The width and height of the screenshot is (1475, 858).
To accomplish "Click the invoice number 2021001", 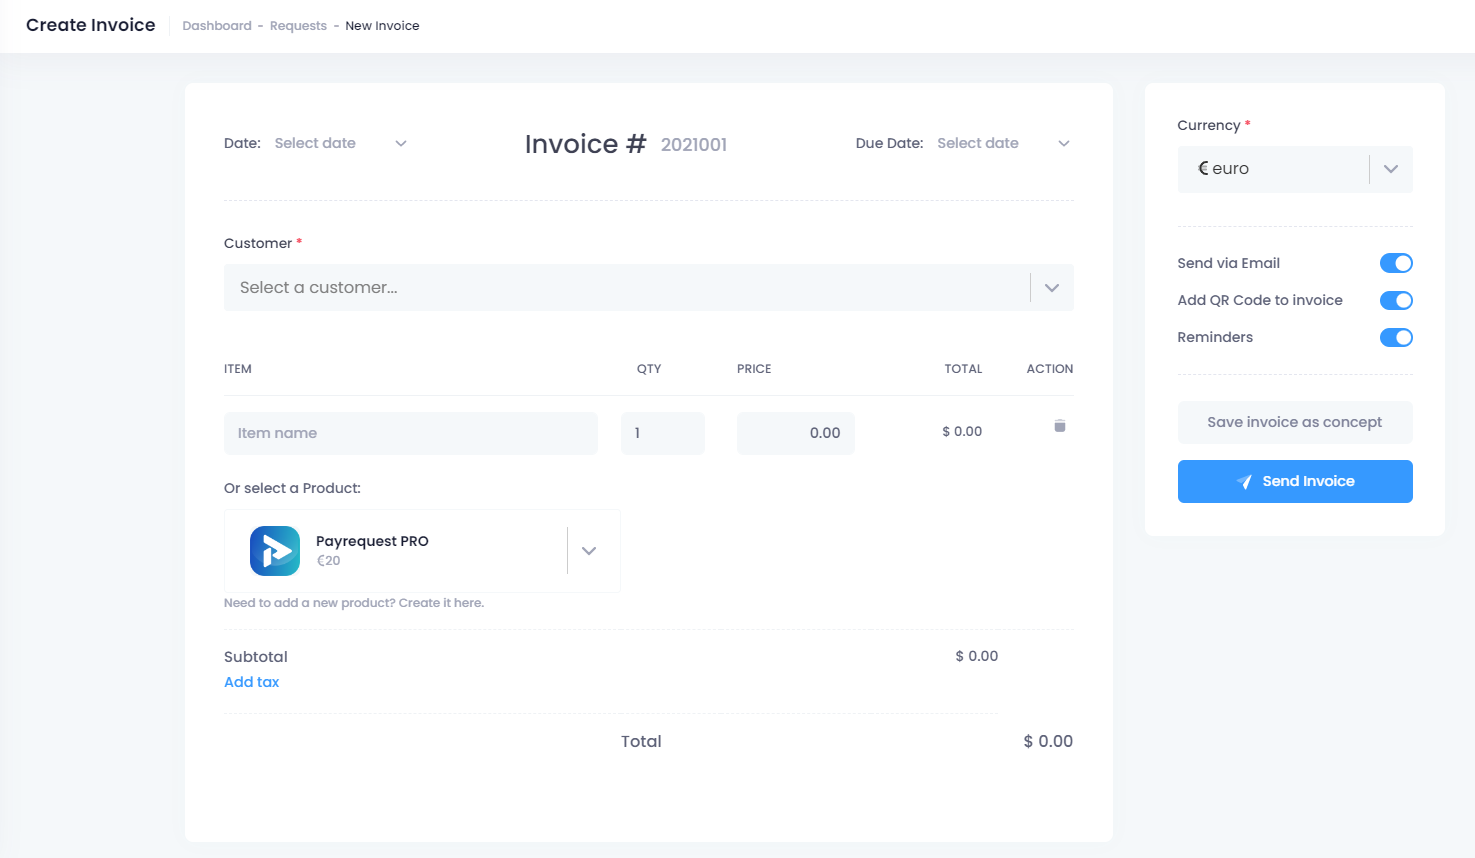I will [694, 145].
